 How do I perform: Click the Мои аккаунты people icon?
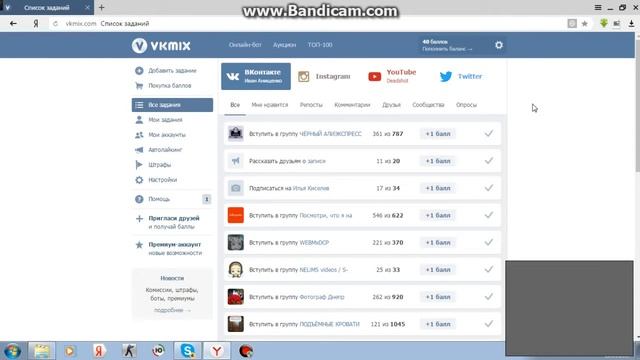coord(139,135)
